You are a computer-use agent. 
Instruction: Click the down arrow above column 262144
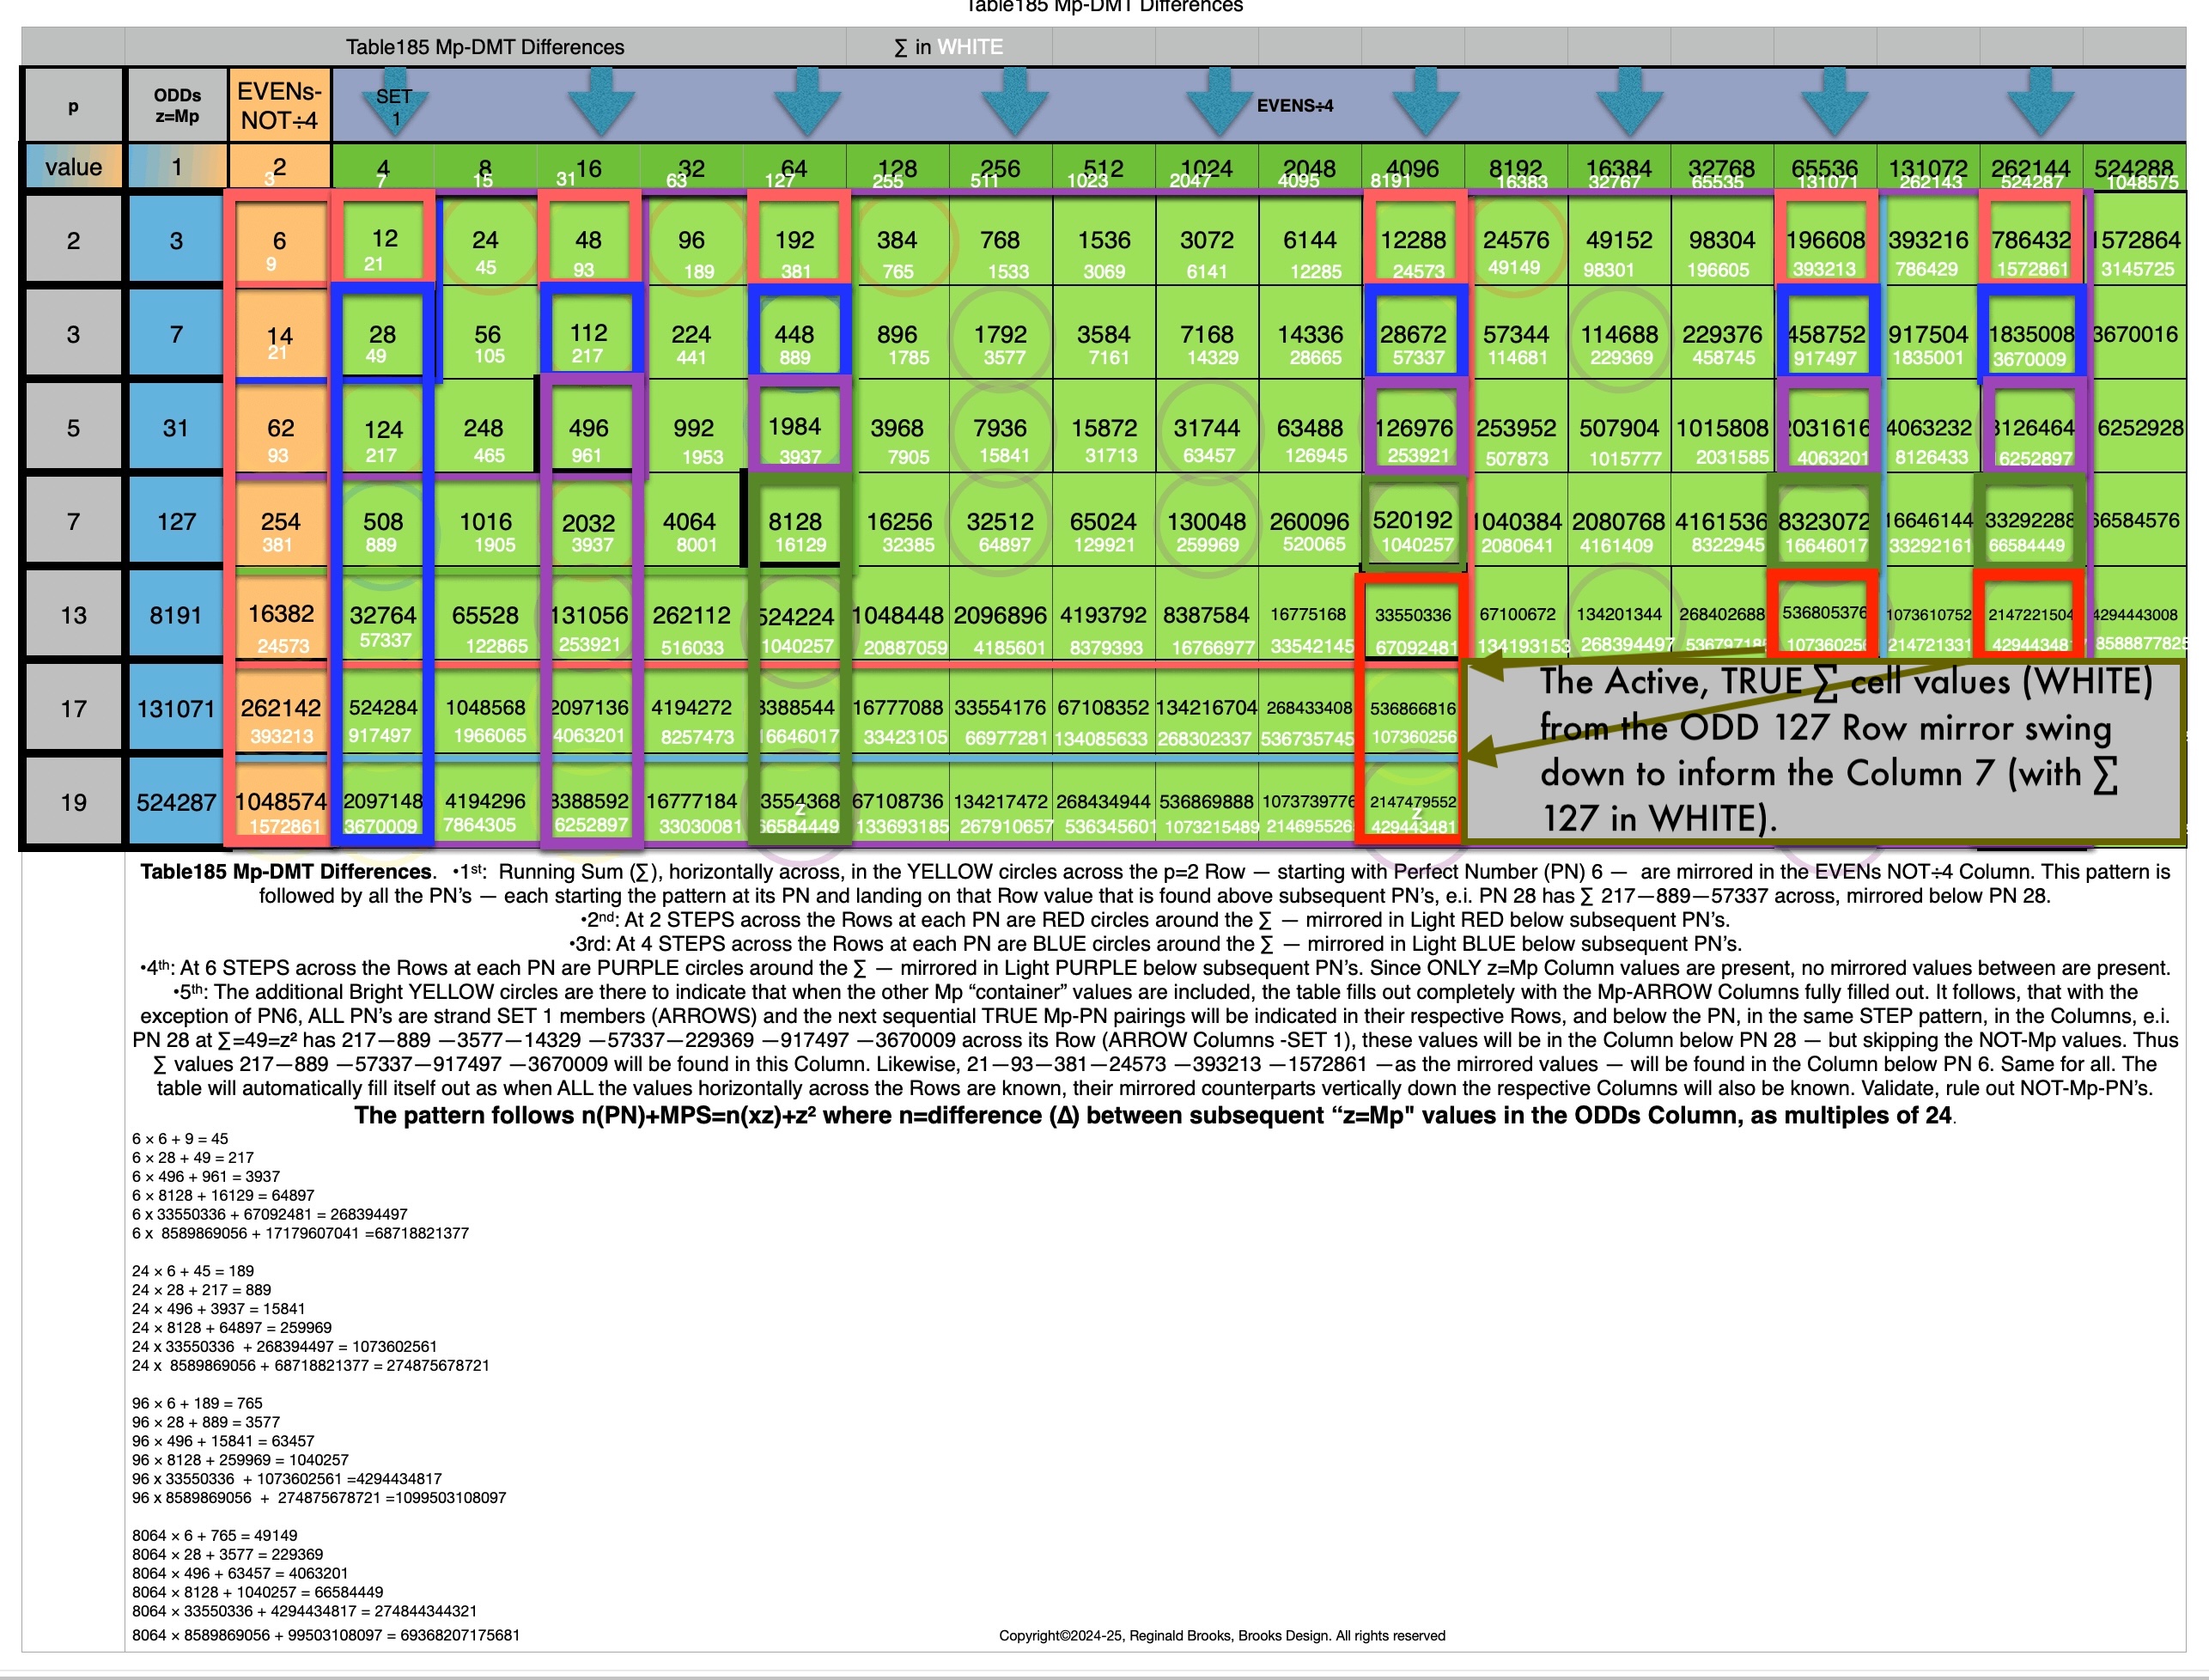pyautogui.click(x=2040, y=103)
